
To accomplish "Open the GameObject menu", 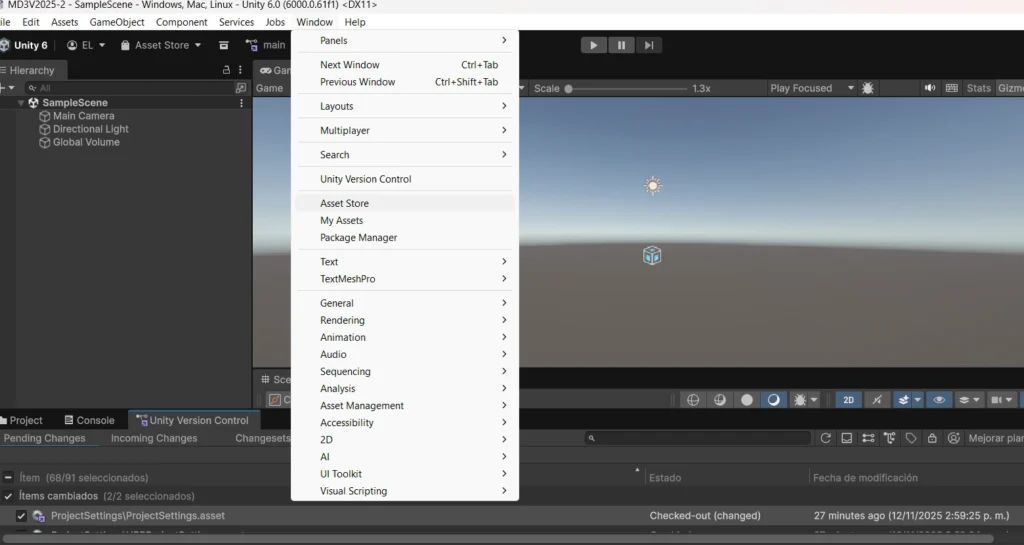I will point(117,22).
